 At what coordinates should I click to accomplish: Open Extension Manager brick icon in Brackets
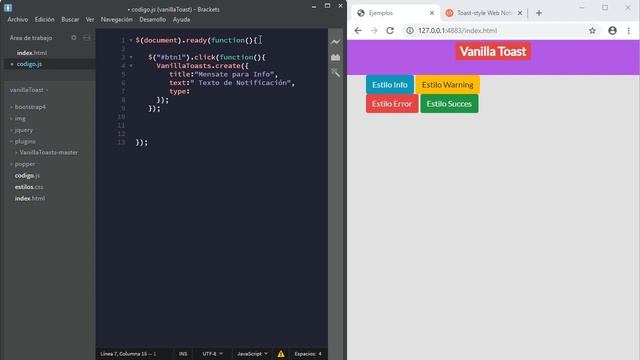[336, 57]
